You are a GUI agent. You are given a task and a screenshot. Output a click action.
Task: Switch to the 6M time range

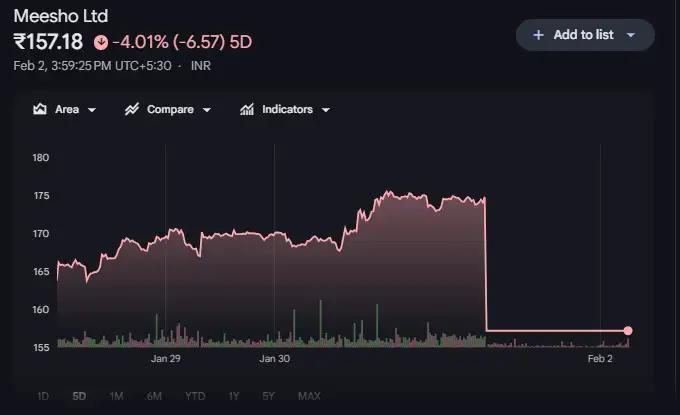[154, 396]
